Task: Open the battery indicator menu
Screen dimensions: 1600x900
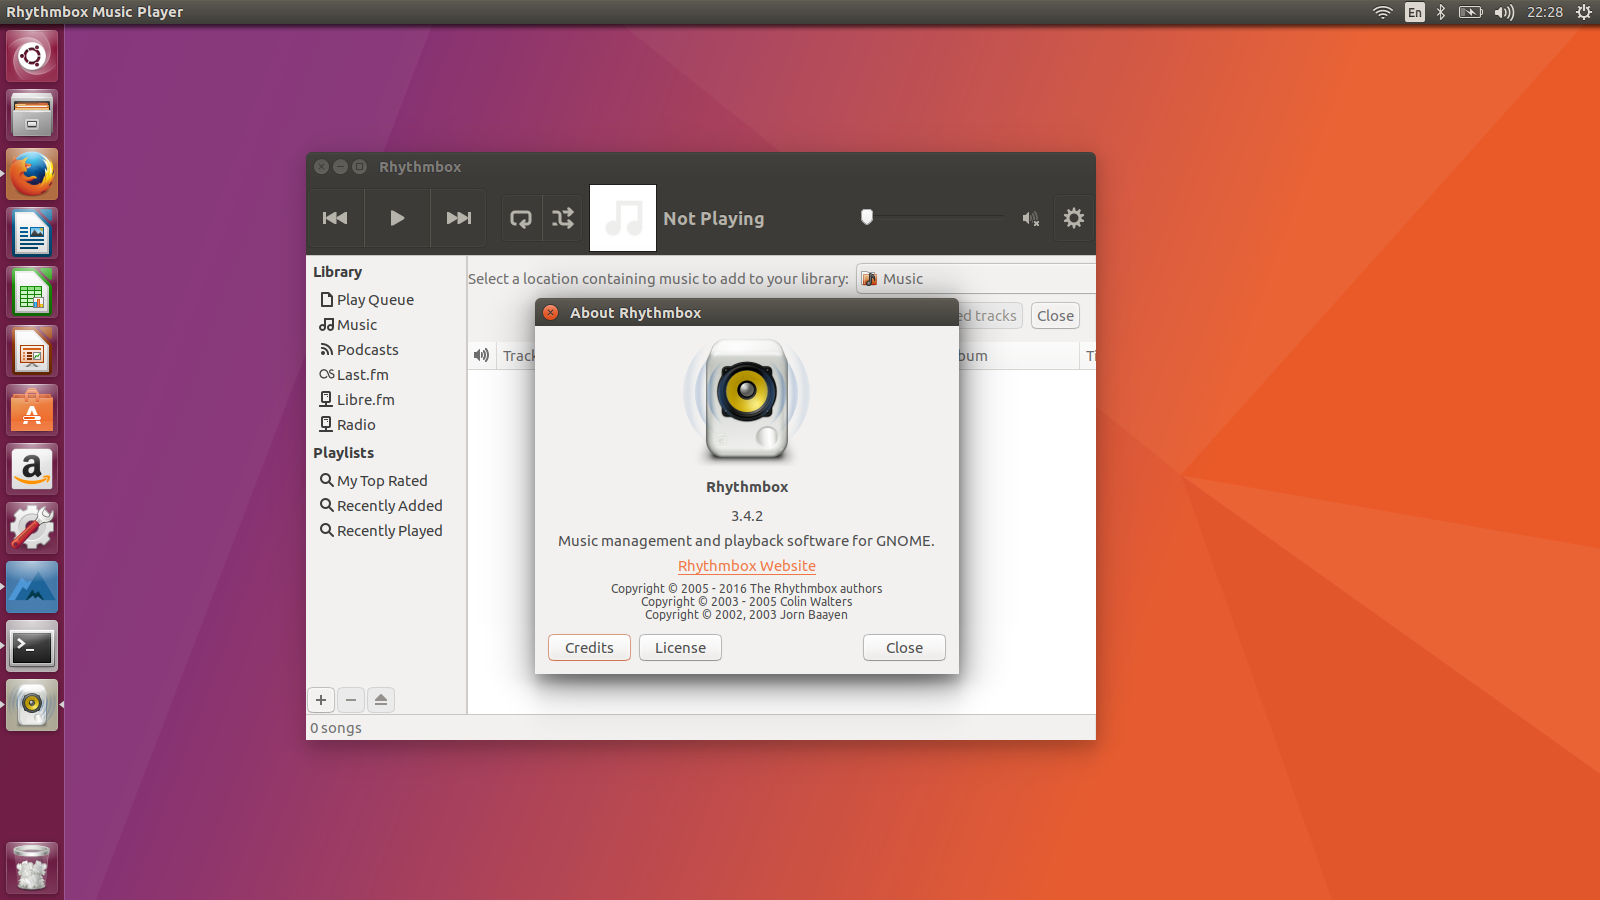Action: coord(1470,12)
